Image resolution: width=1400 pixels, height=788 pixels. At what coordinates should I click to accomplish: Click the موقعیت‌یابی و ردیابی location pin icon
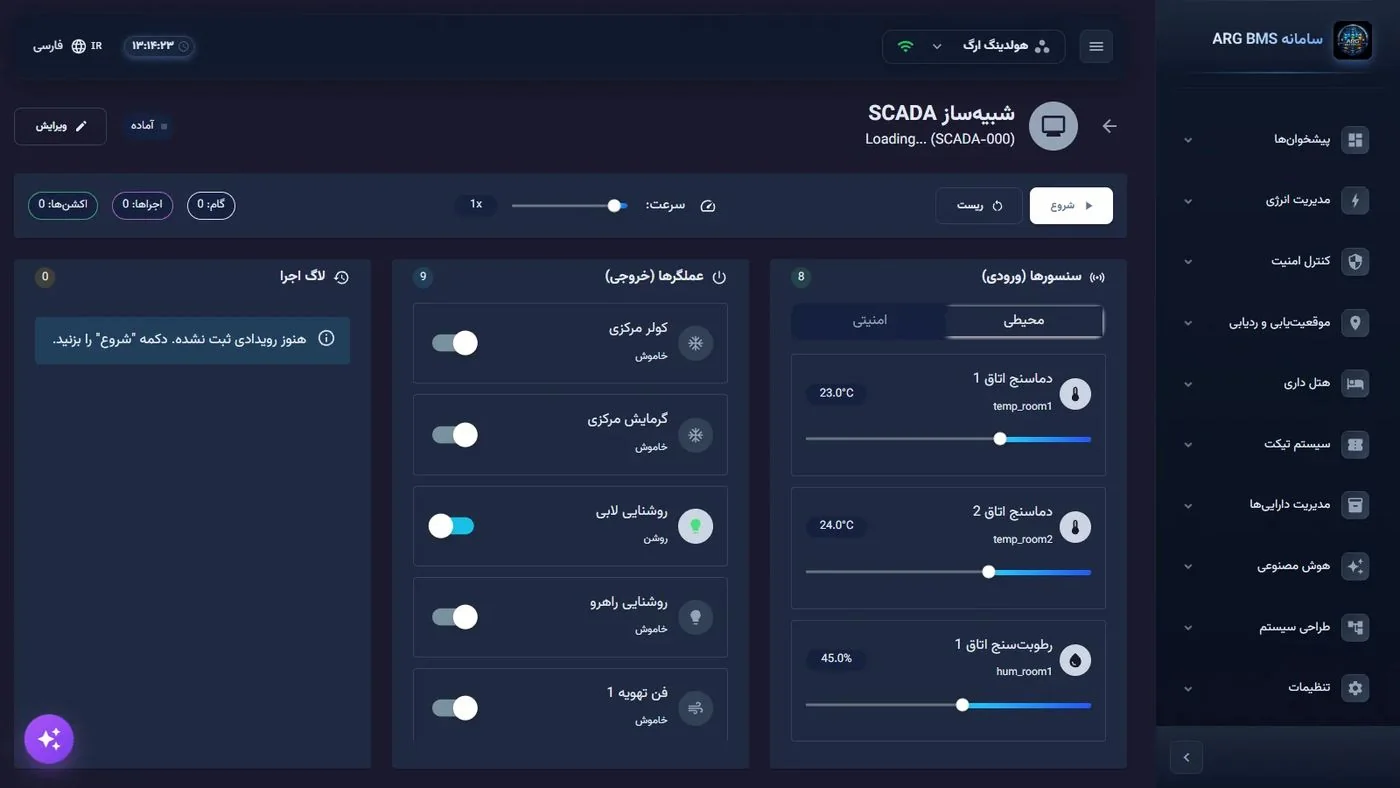click(1355, 323)
